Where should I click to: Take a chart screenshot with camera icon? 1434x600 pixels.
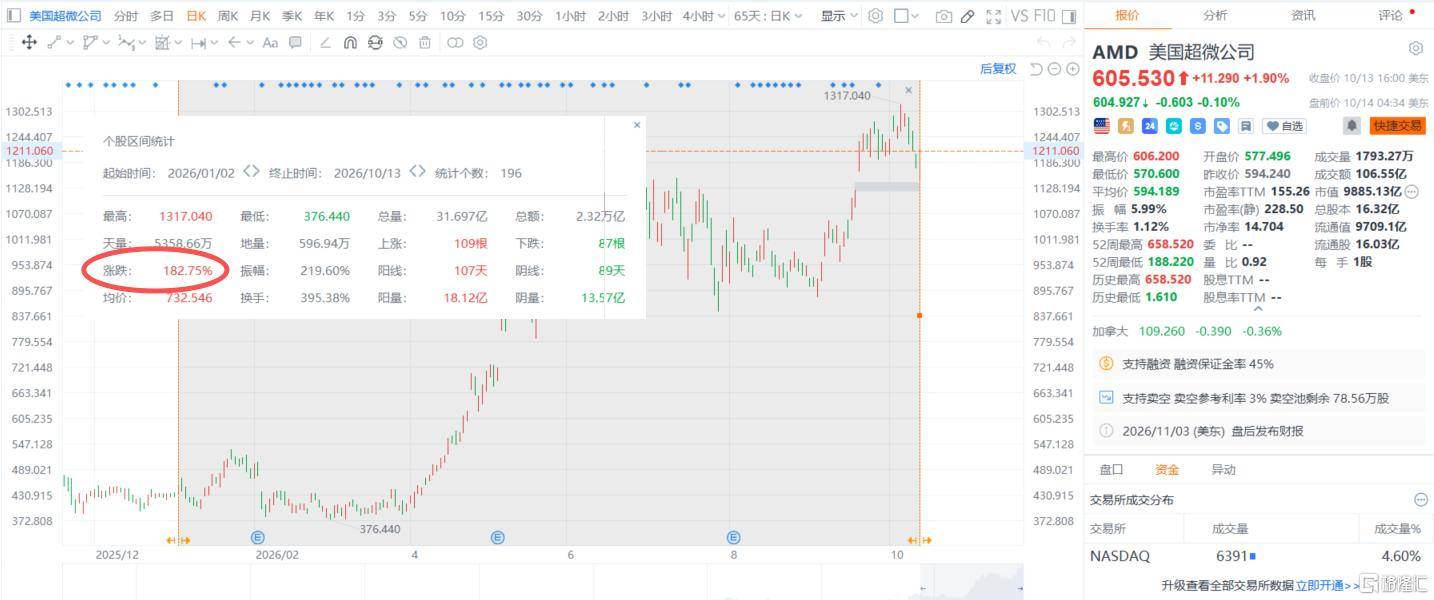point(944,16)
